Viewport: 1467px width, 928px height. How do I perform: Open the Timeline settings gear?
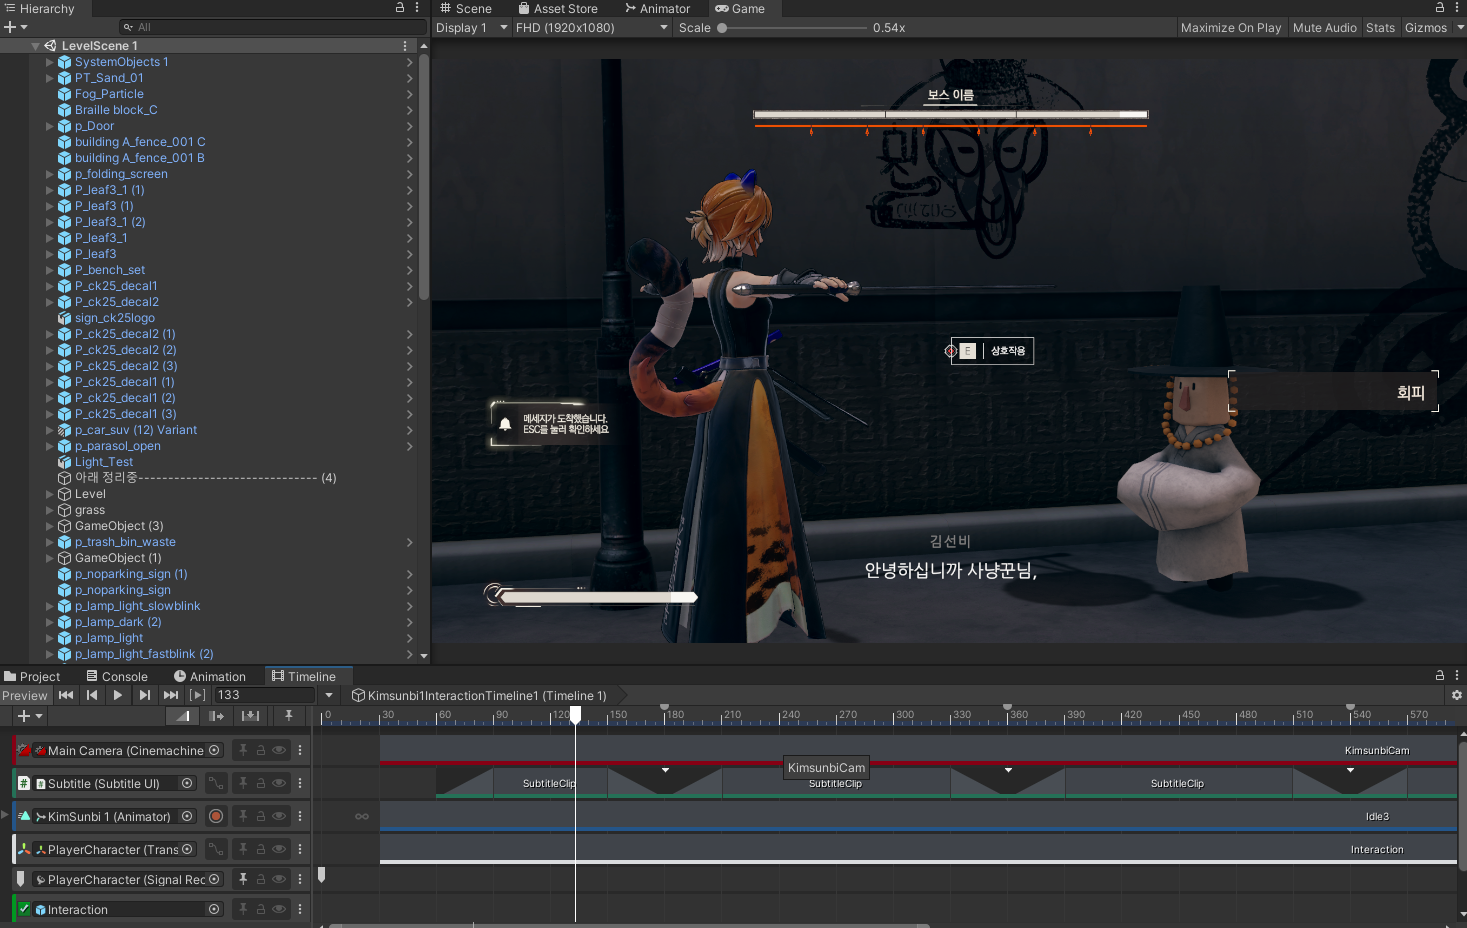(1456, 695)
